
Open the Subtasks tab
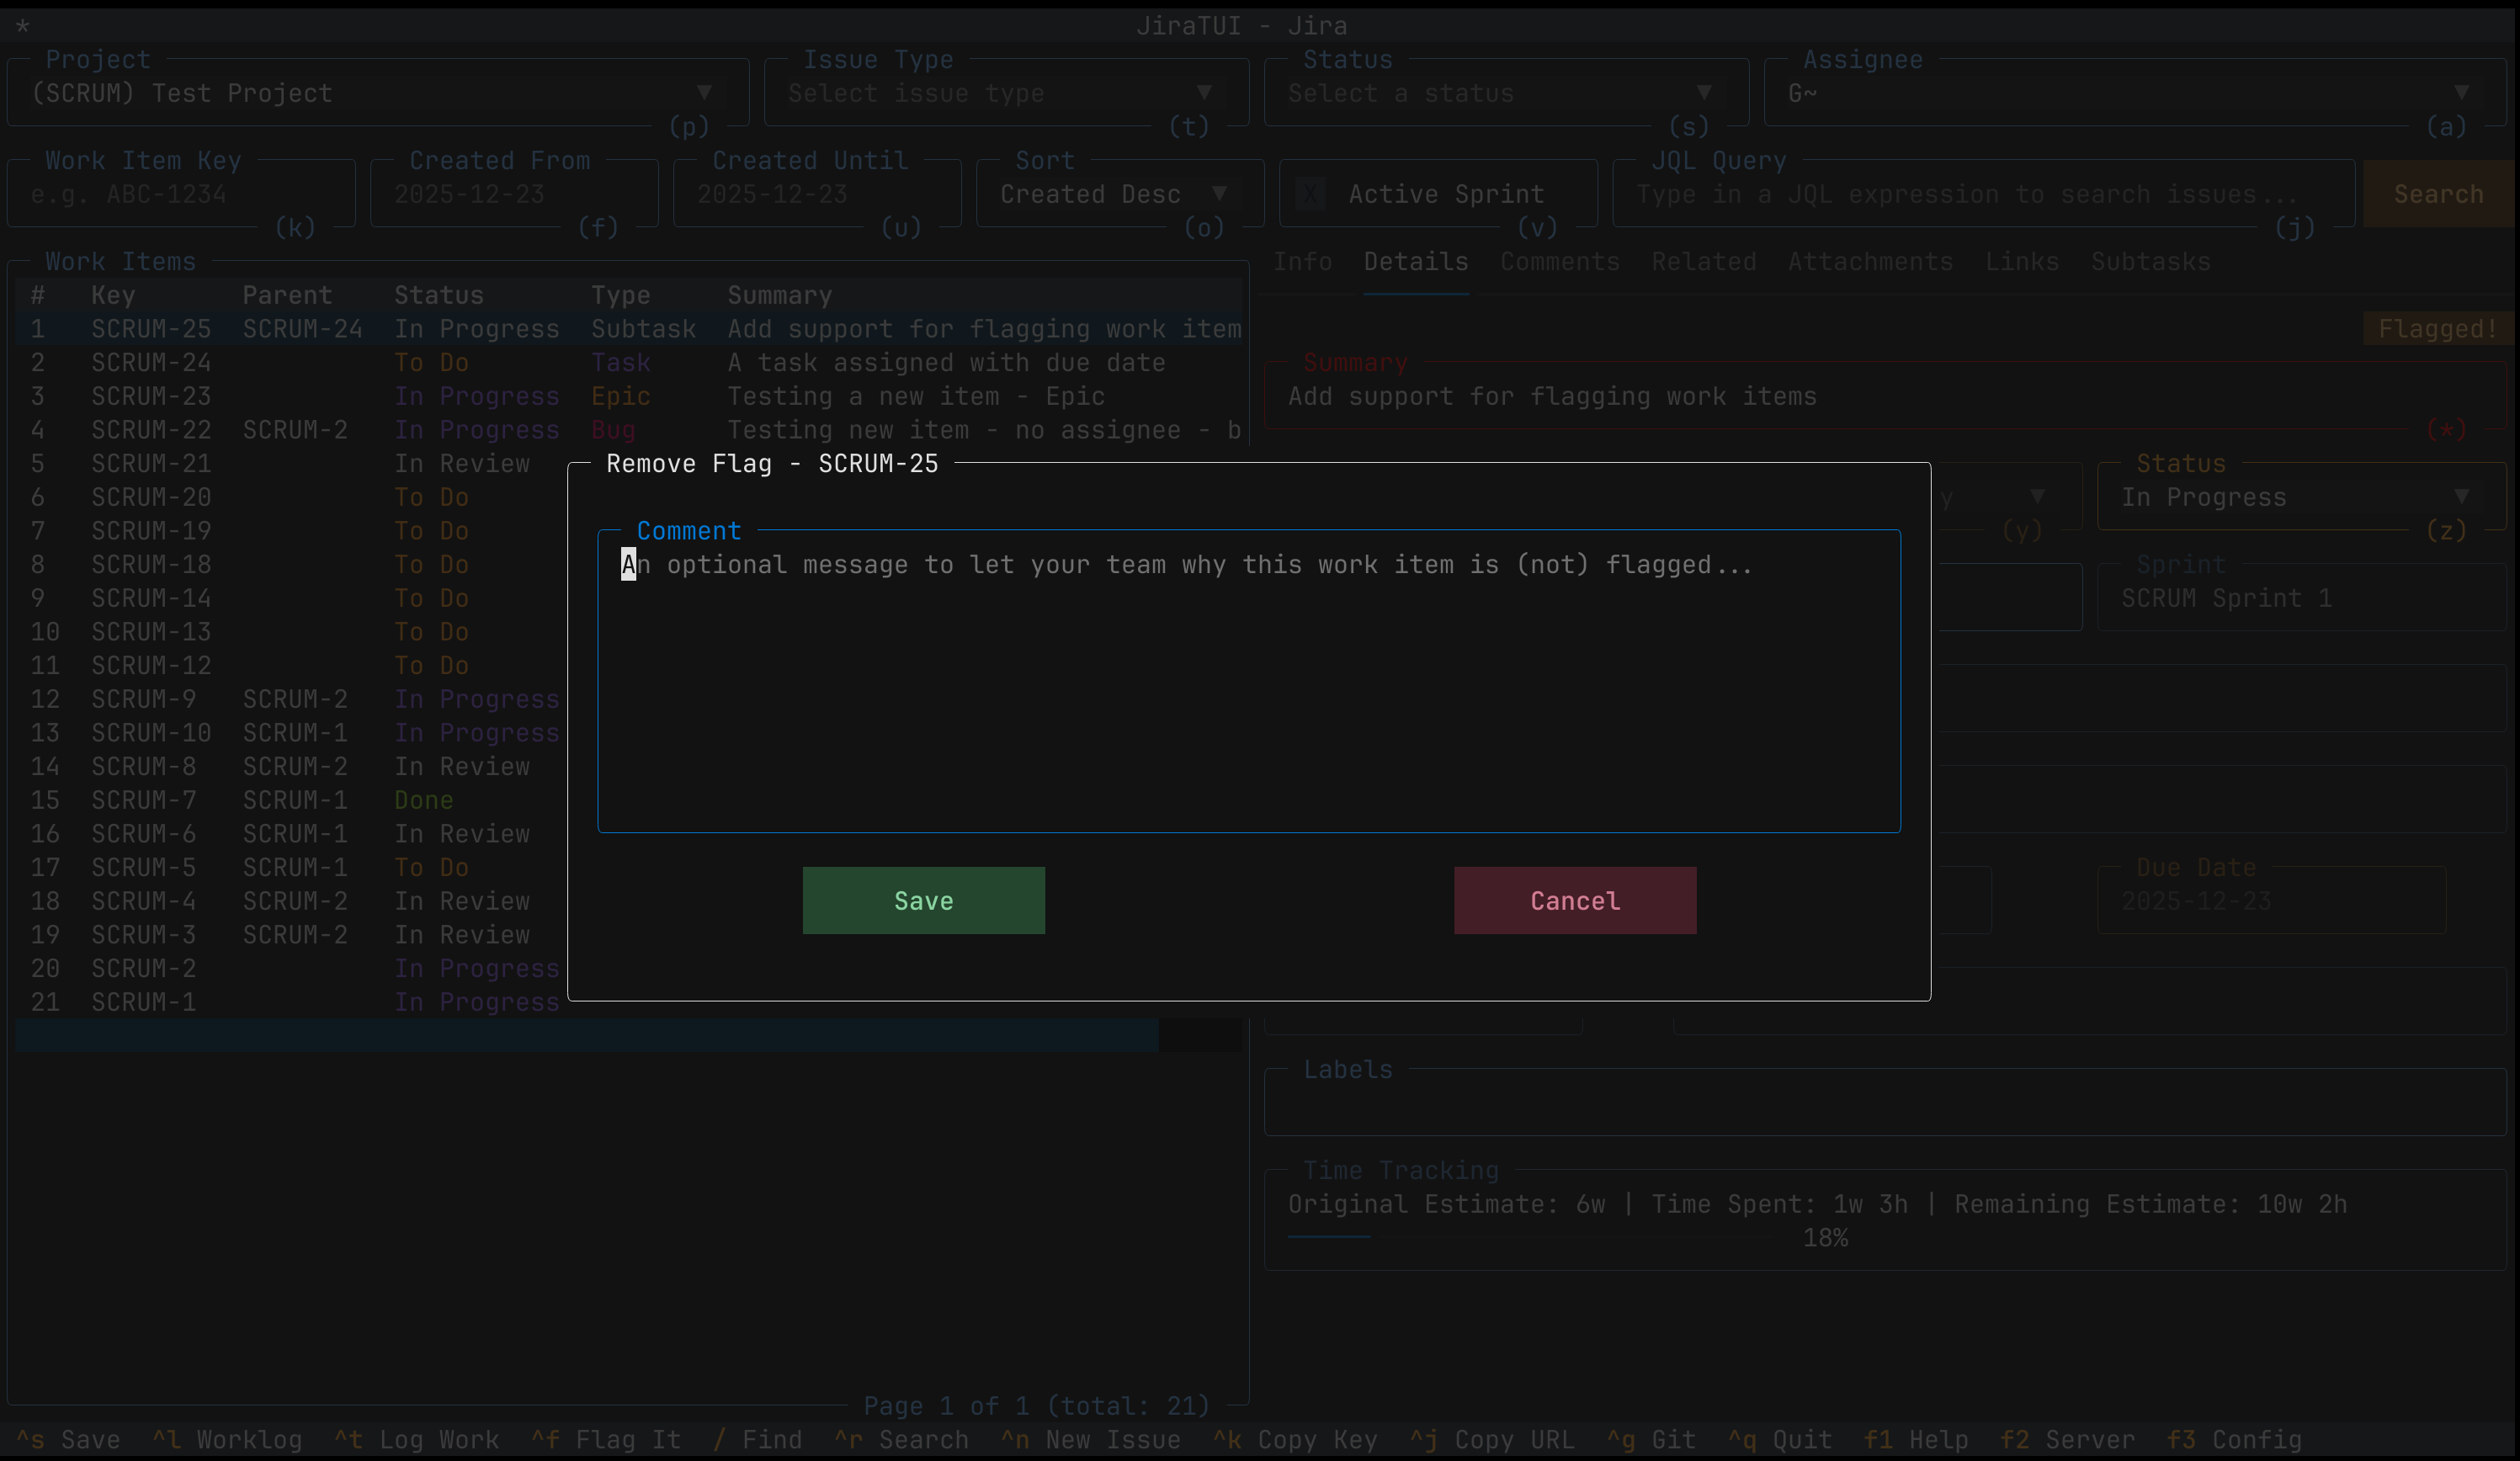coord(2150,262)
